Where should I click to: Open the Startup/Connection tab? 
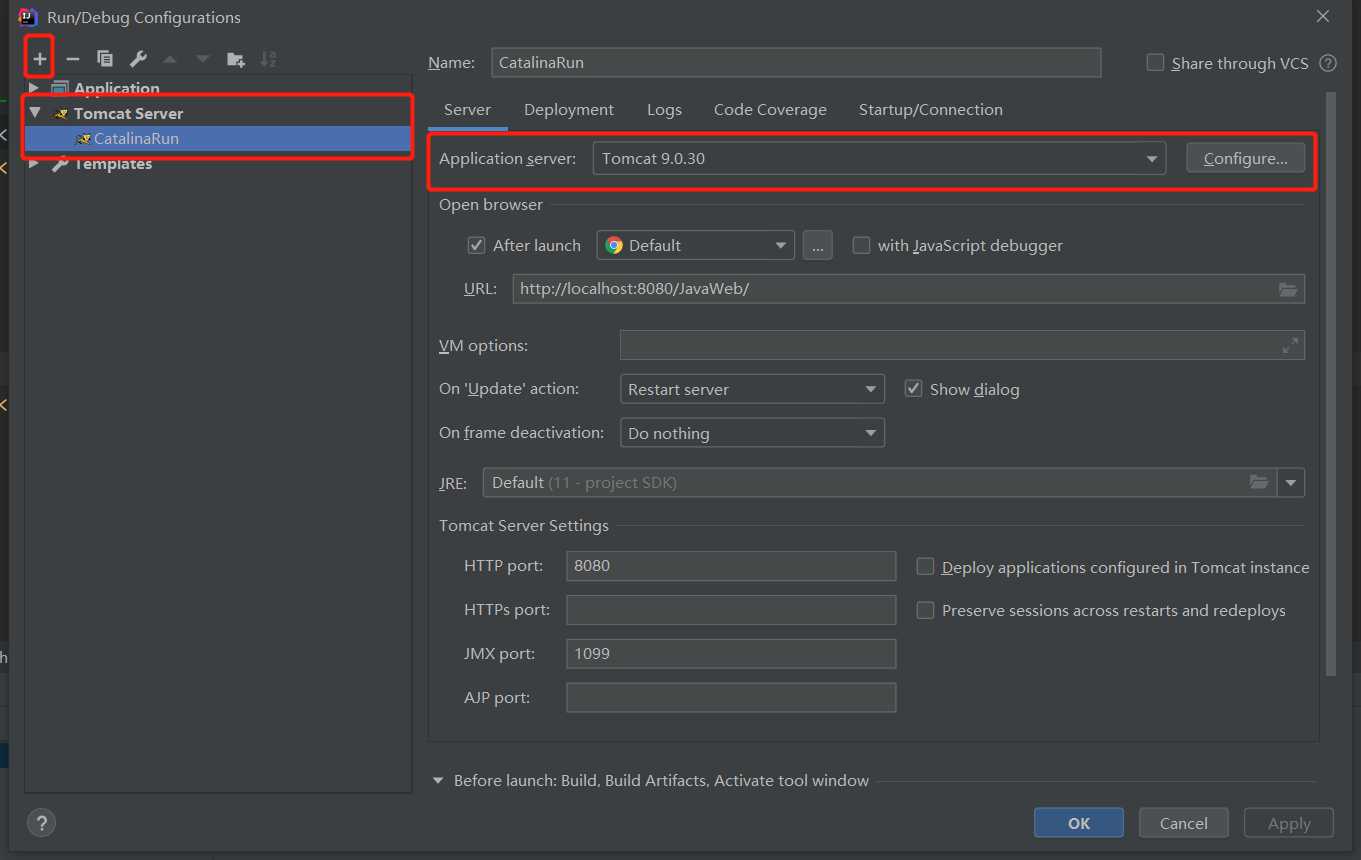(931, 110)
